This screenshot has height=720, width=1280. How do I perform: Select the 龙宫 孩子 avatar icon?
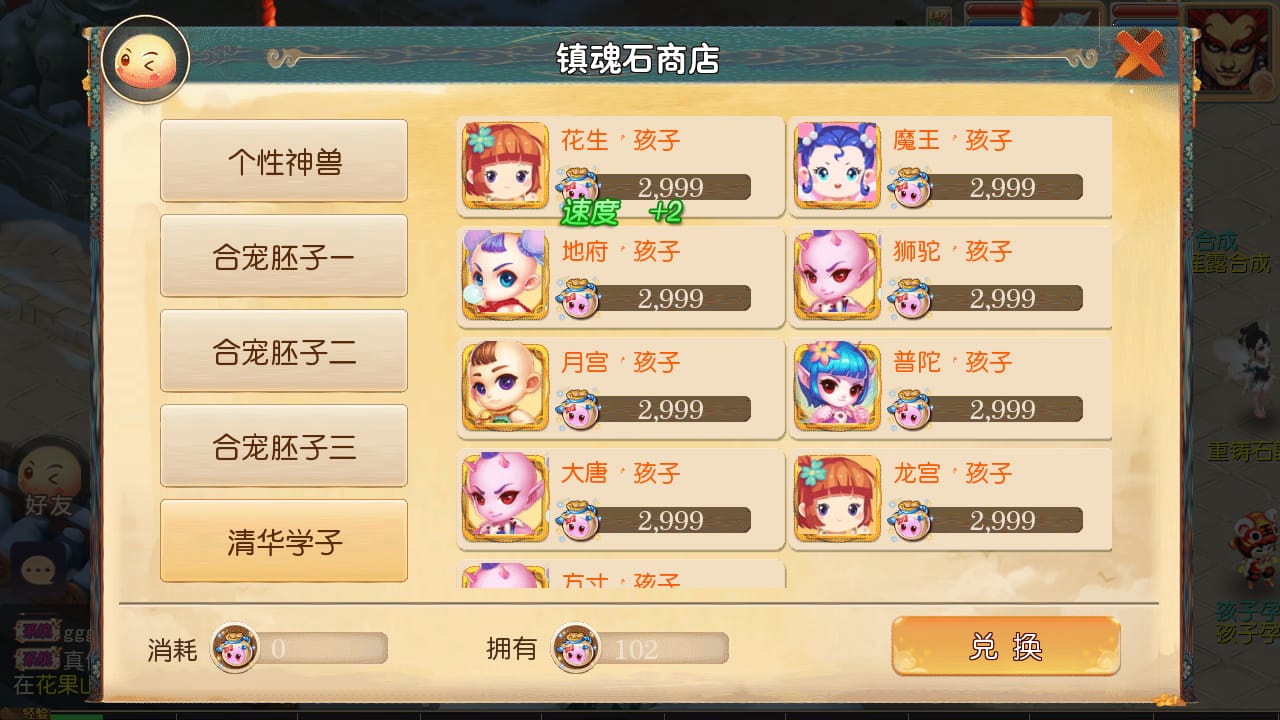(x=838, y=498)
